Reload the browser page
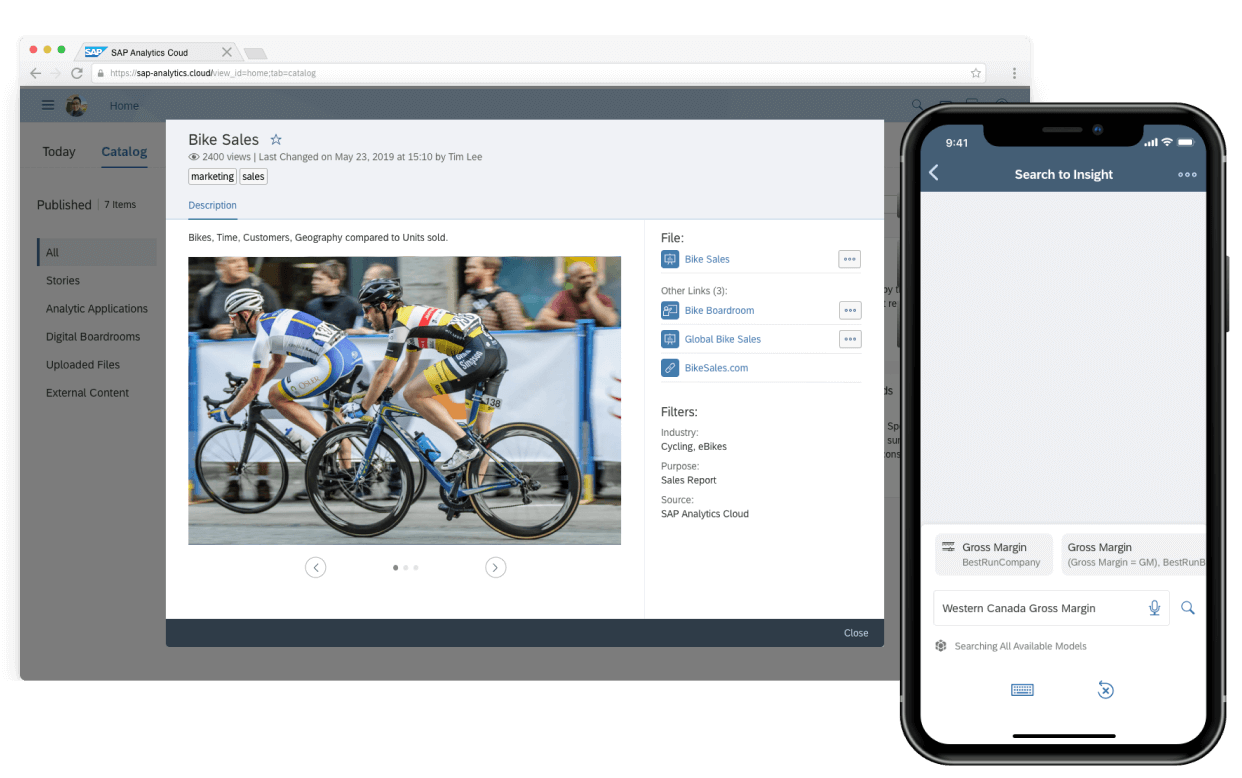This screenshot has width=1242, height=778. 76,73
